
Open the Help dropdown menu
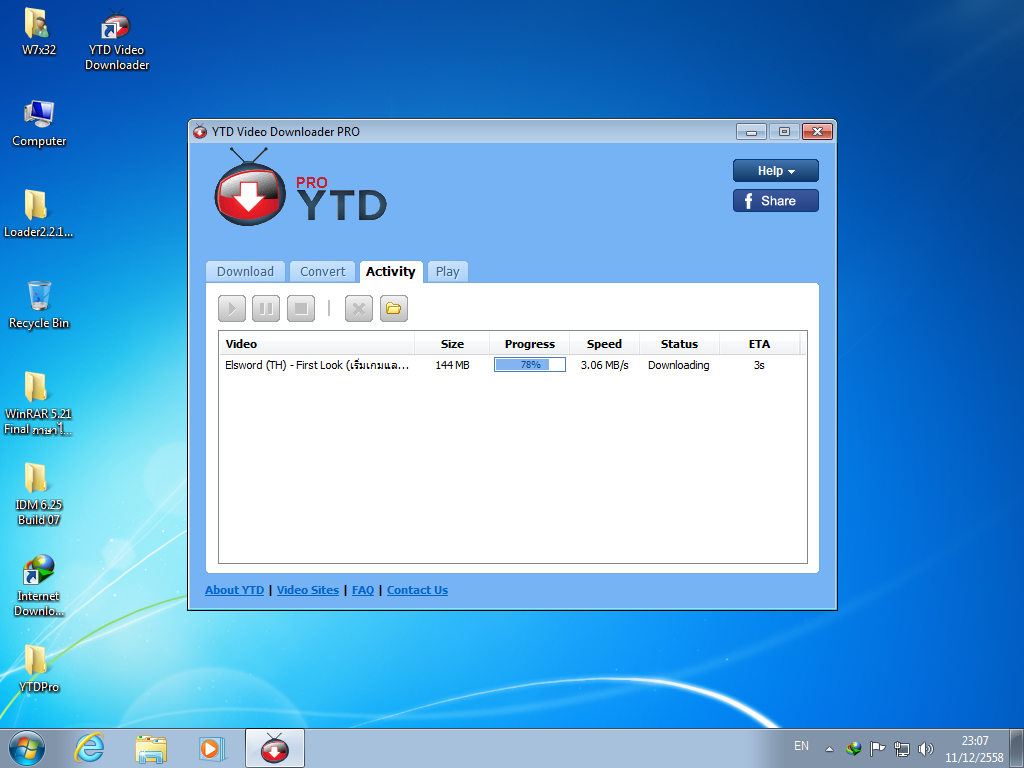[775, 170]
